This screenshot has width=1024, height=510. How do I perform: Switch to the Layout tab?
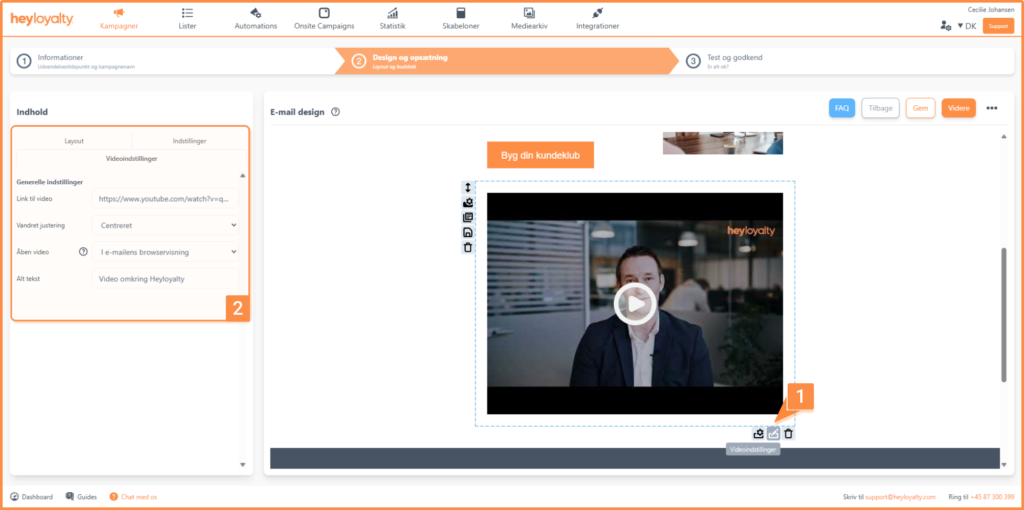74,142
